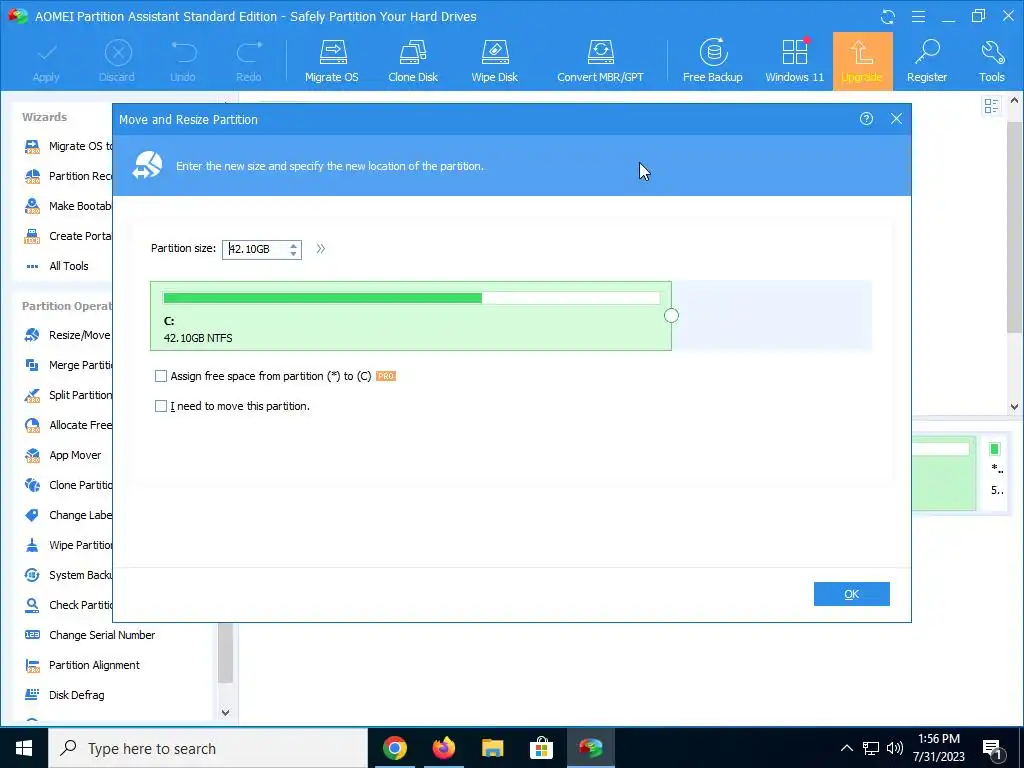
Task: Open Free Backup in toolbar
Action: point(712,62)
